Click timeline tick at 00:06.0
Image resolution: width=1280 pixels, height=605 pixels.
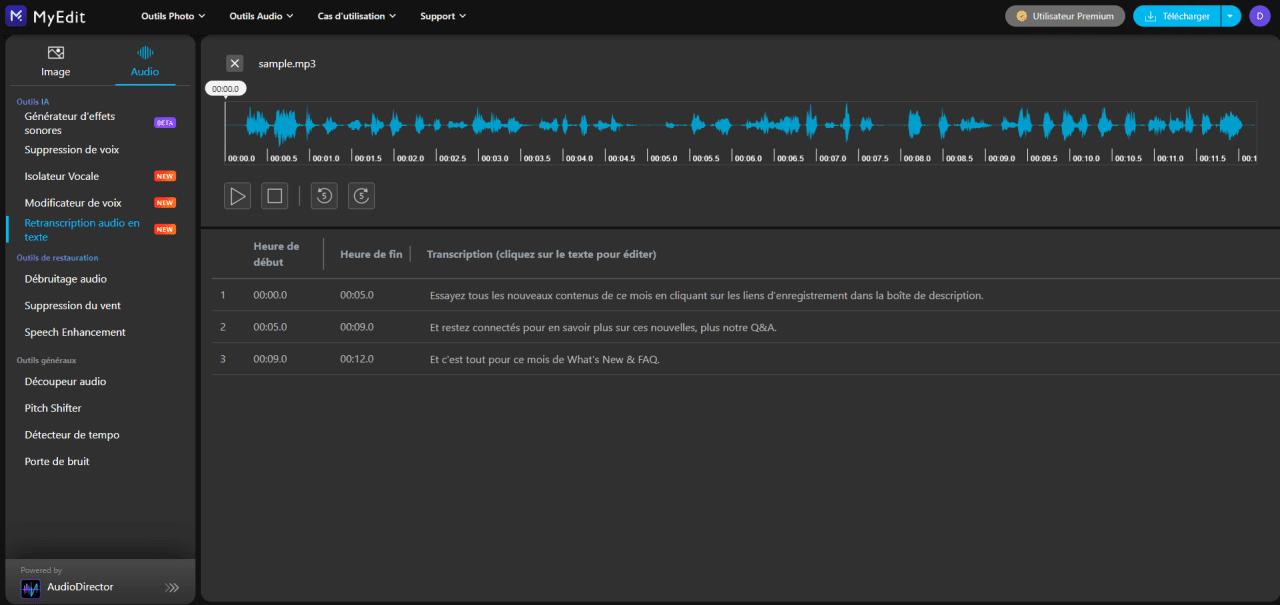coord(747,158)
